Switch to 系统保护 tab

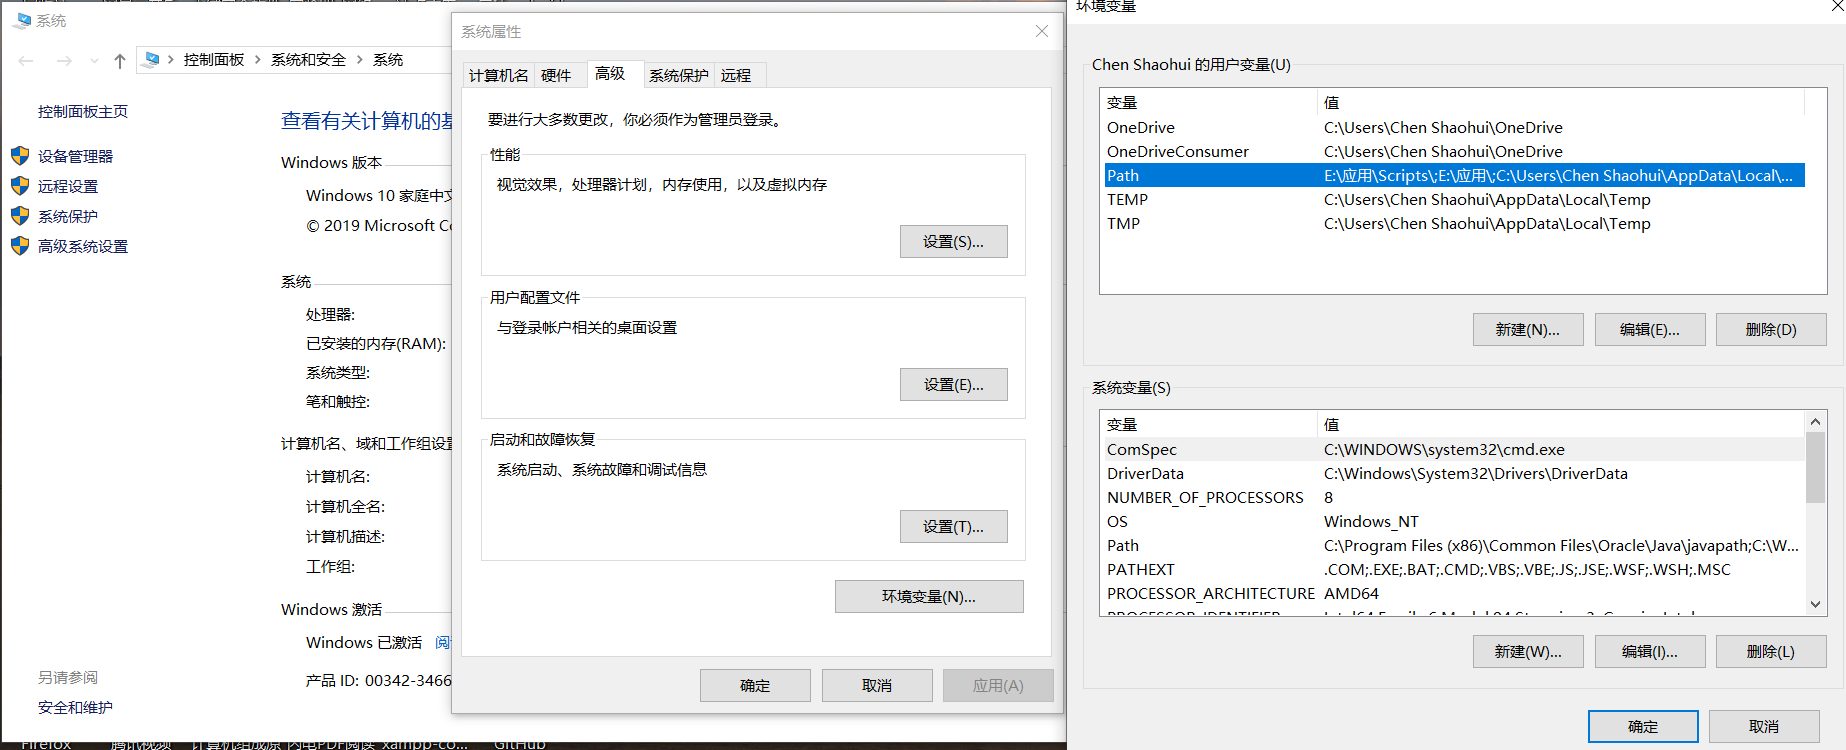(679, 75)
